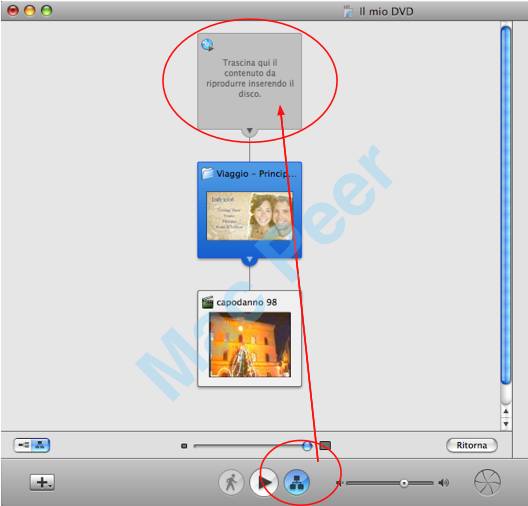Click the volume slider knob
The width and height of the screenshot is (528, 506).
[403, 483]
